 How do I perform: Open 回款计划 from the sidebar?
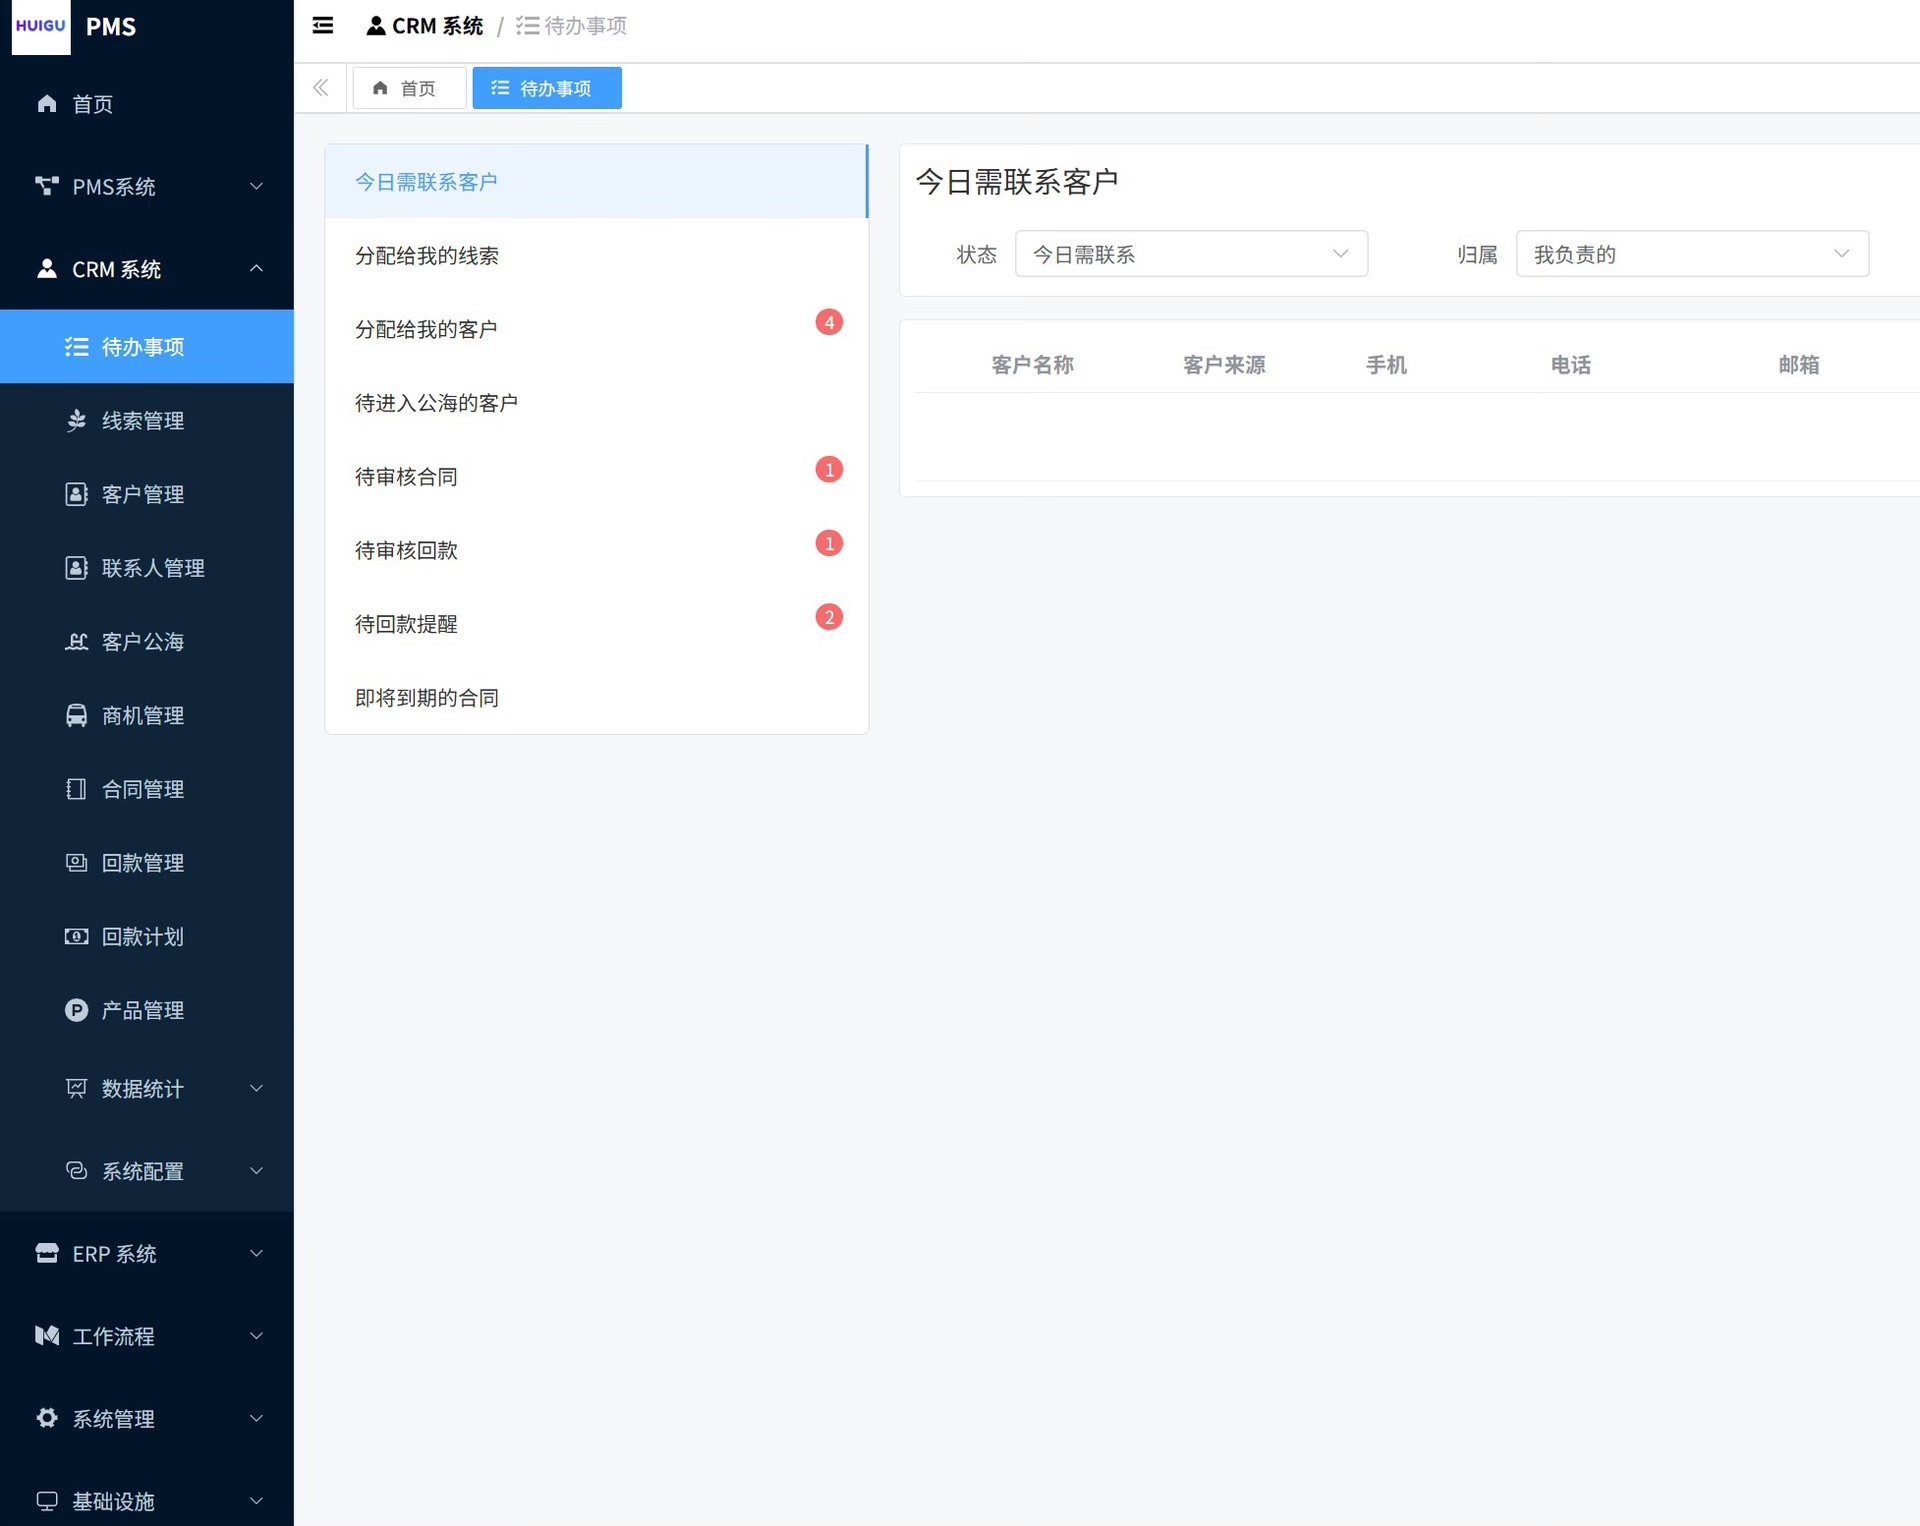coord(143,937)
